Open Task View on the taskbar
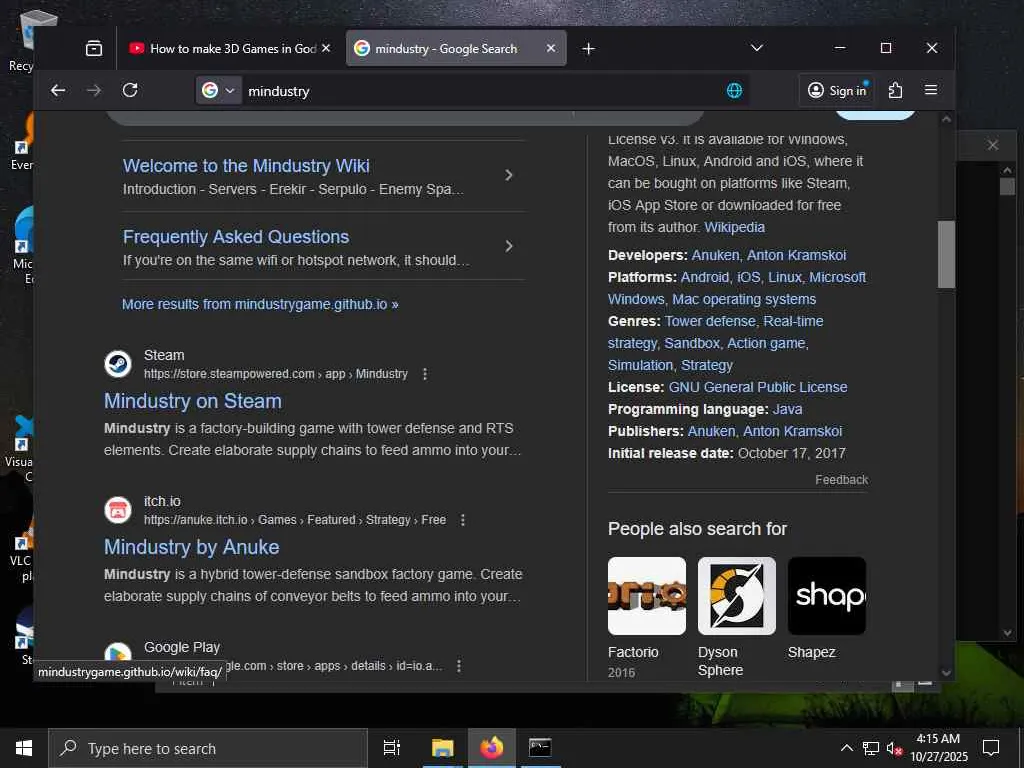Viewport: 1024px width, 768px height. [391, 748]
